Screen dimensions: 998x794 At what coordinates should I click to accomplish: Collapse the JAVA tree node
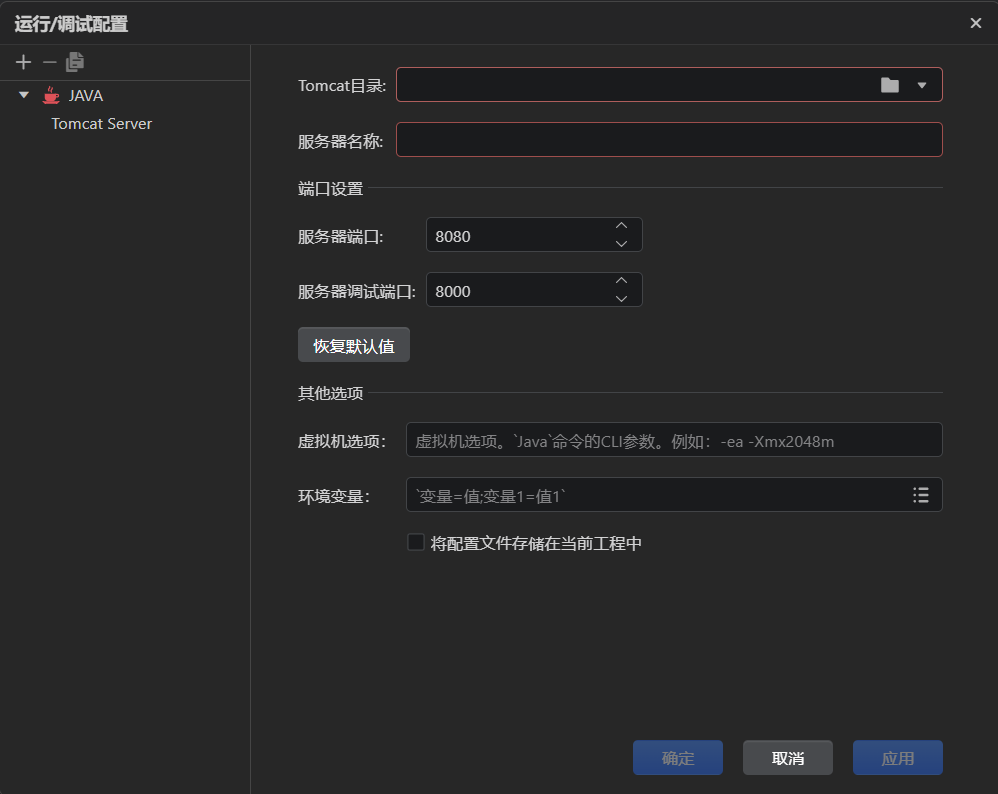(24, 95)
